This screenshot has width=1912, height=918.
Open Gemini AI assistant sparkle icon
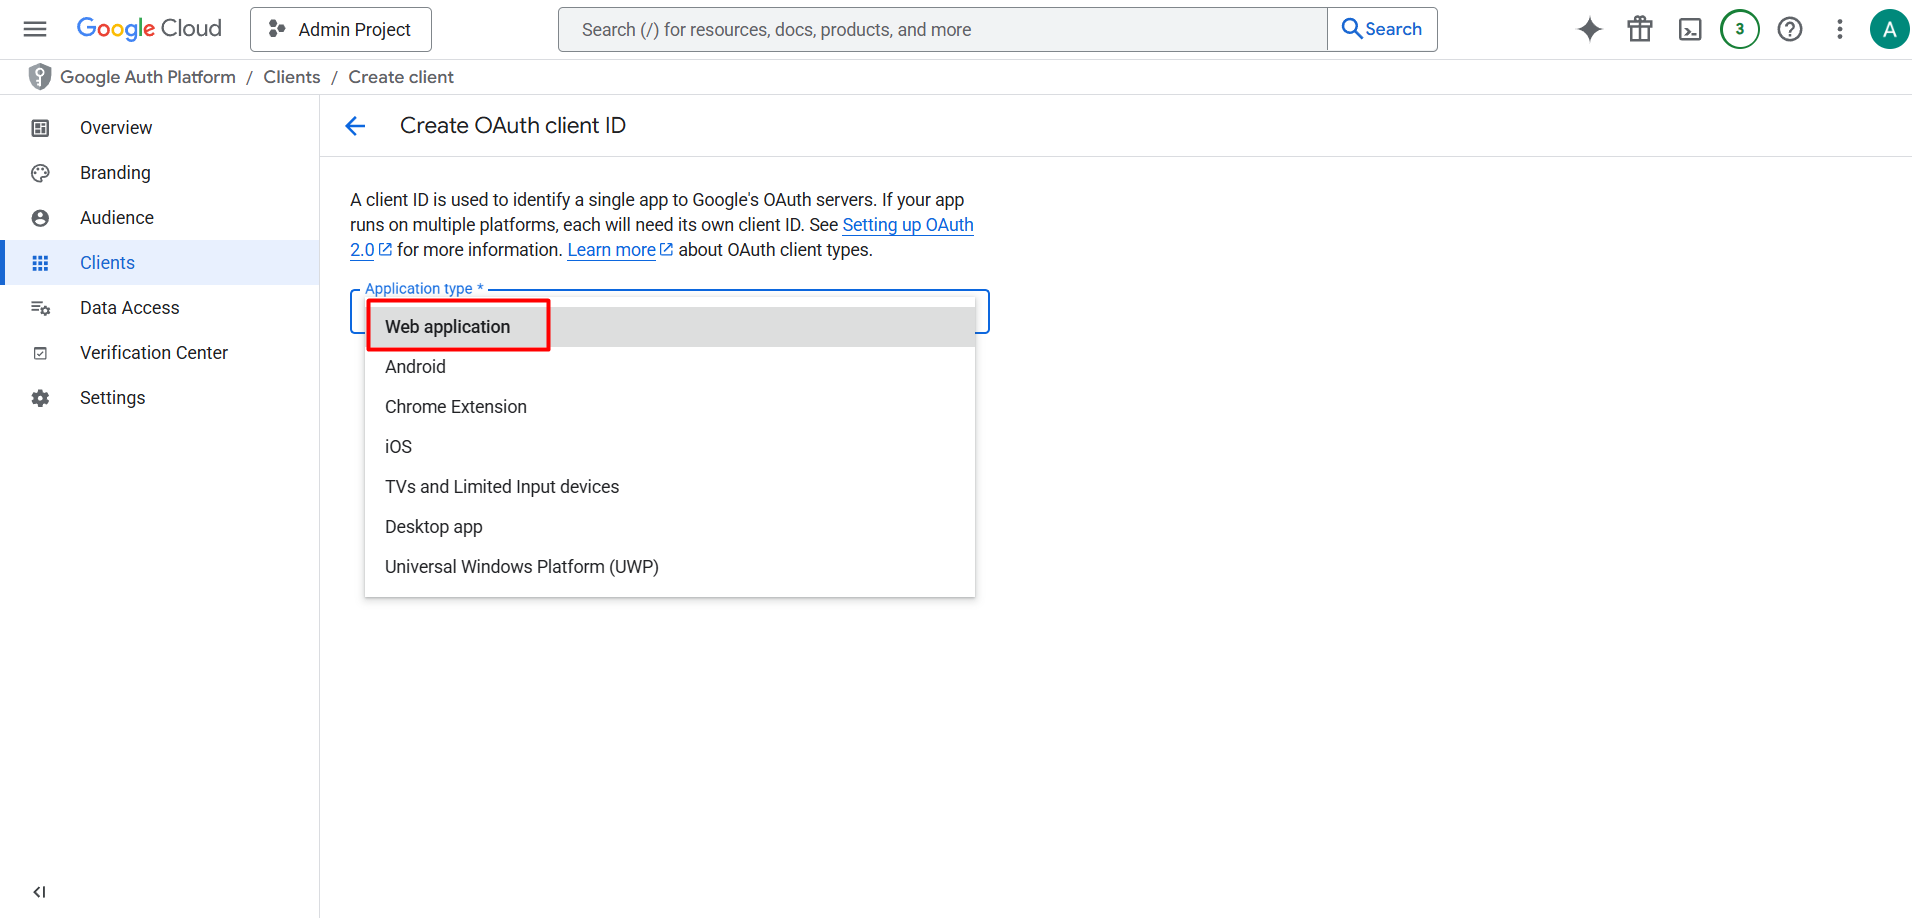pos(1590,29)
